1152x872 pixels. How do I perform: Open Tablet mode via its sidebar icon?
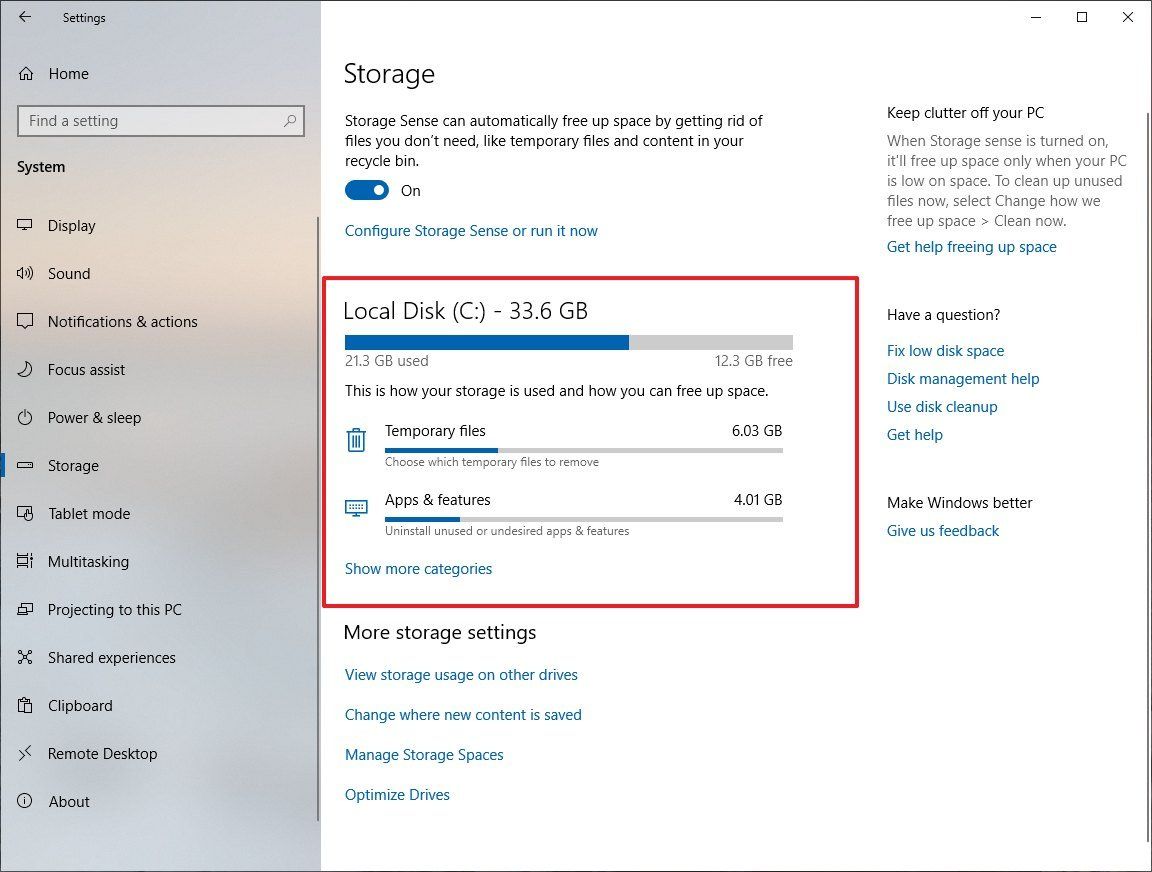pyautogui.click(x=23, y=513)
